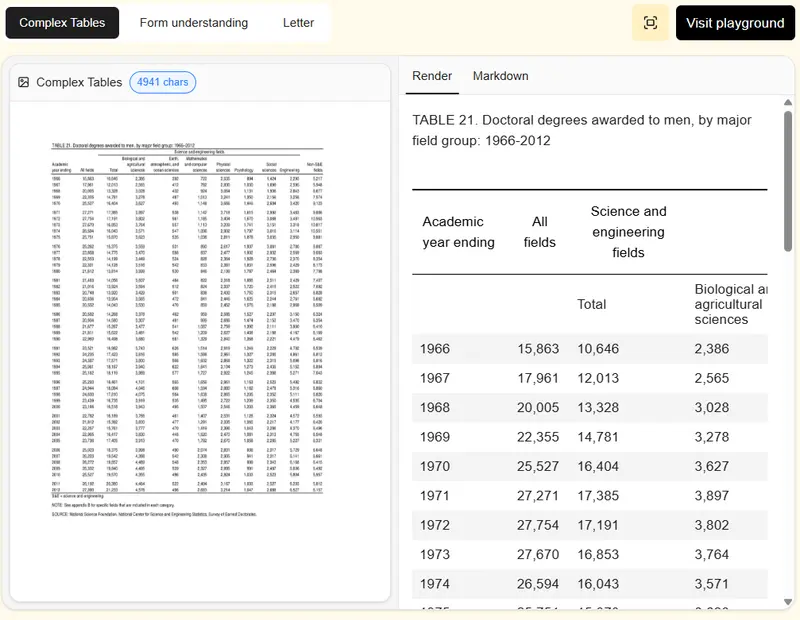
Task: Click the All fields column header
Action: pos(540,231)
